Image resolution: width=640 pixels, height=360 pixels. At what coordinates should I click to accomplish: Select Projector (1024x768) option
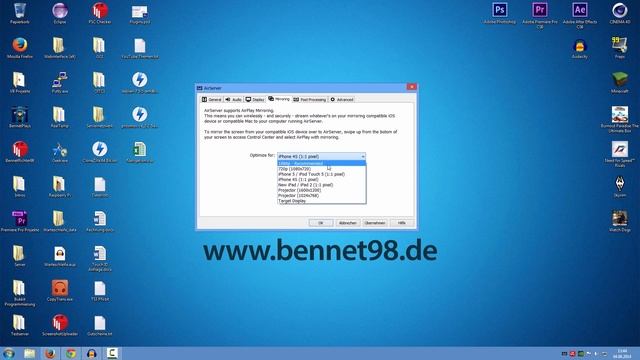click(x=322, y=196)
